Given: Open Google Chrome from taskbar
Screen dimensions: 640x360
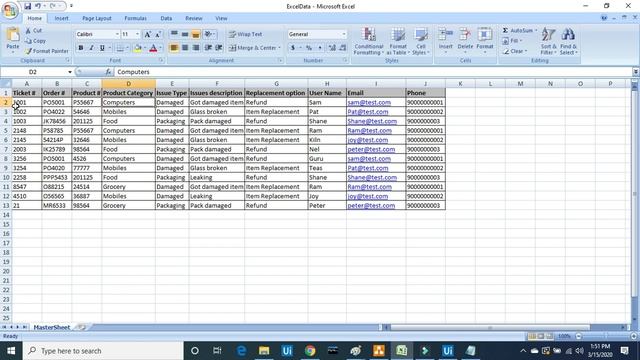Looking at the screenshot, I should pyautogui.click(x=310, y=351).
